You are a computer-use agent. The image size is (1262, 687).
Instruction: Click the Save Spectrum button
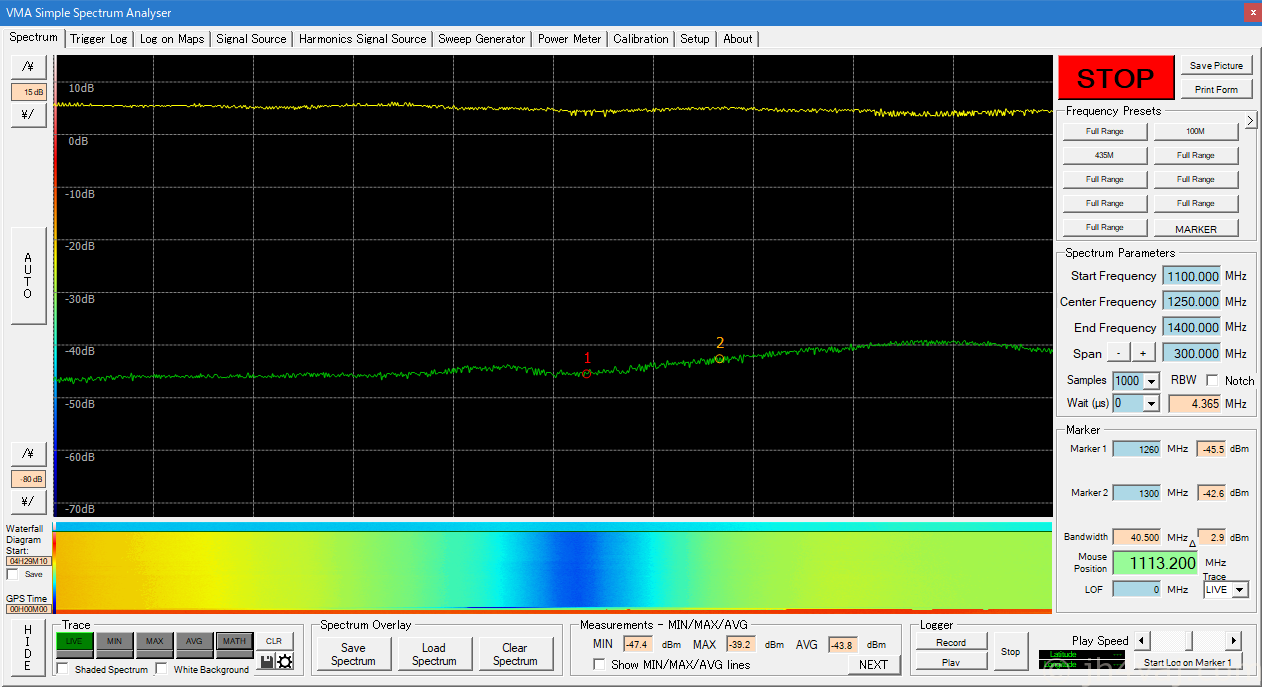click(353, 654)
